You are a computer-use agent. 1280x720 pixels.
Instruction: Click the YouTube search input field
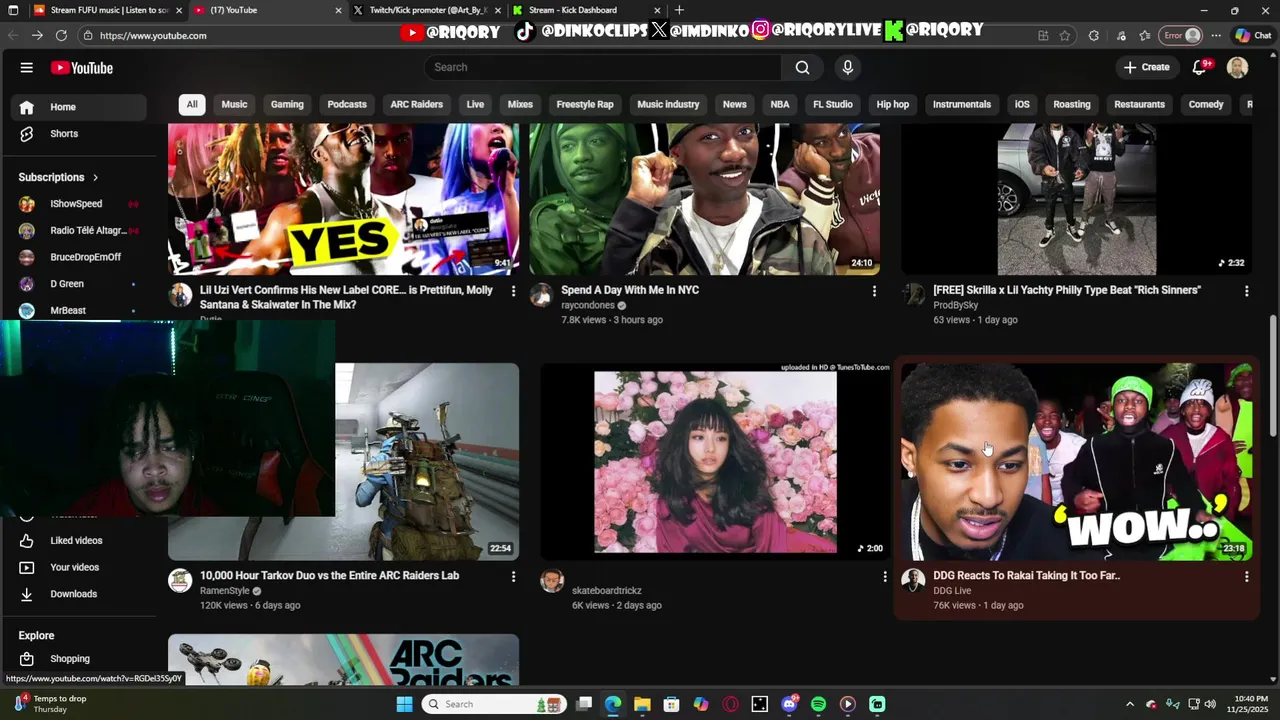pos(603,67)
